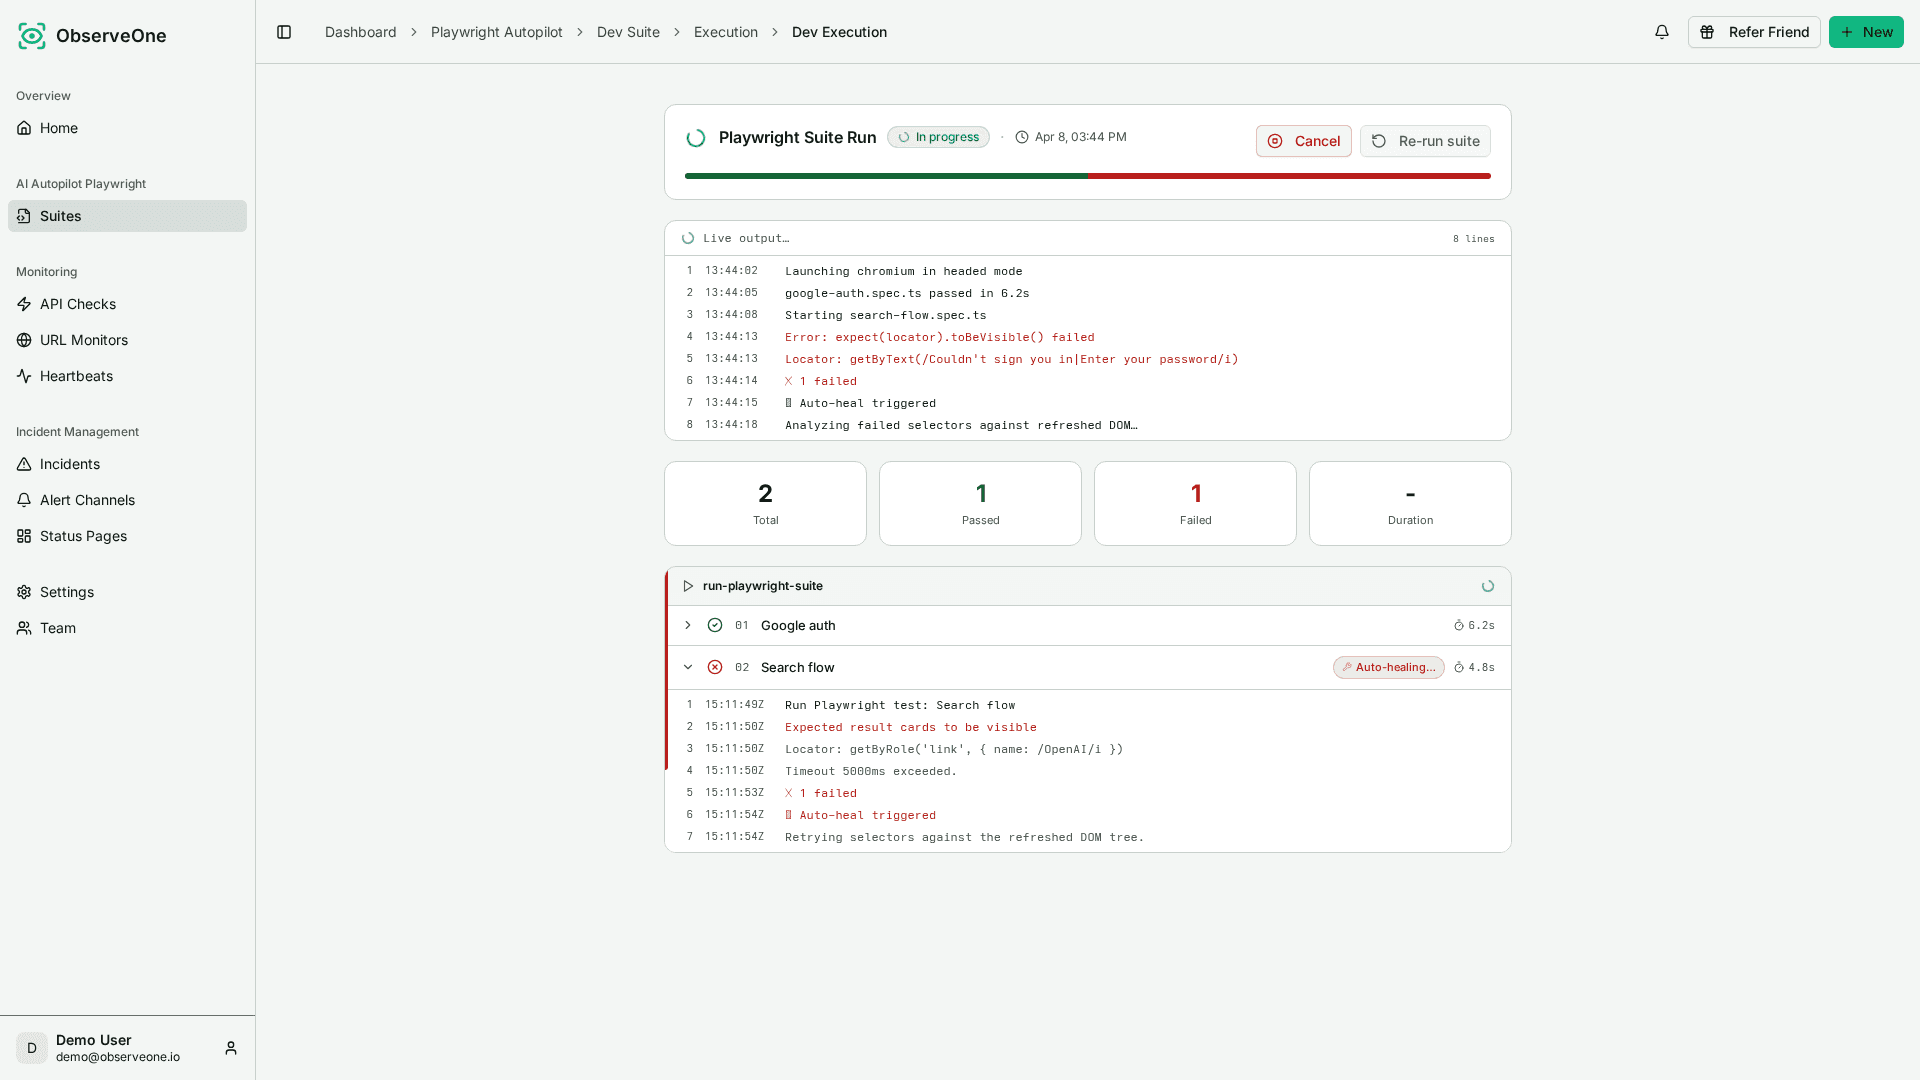
Task: Open API Checks in the sidebar
Action: (127, 304)
